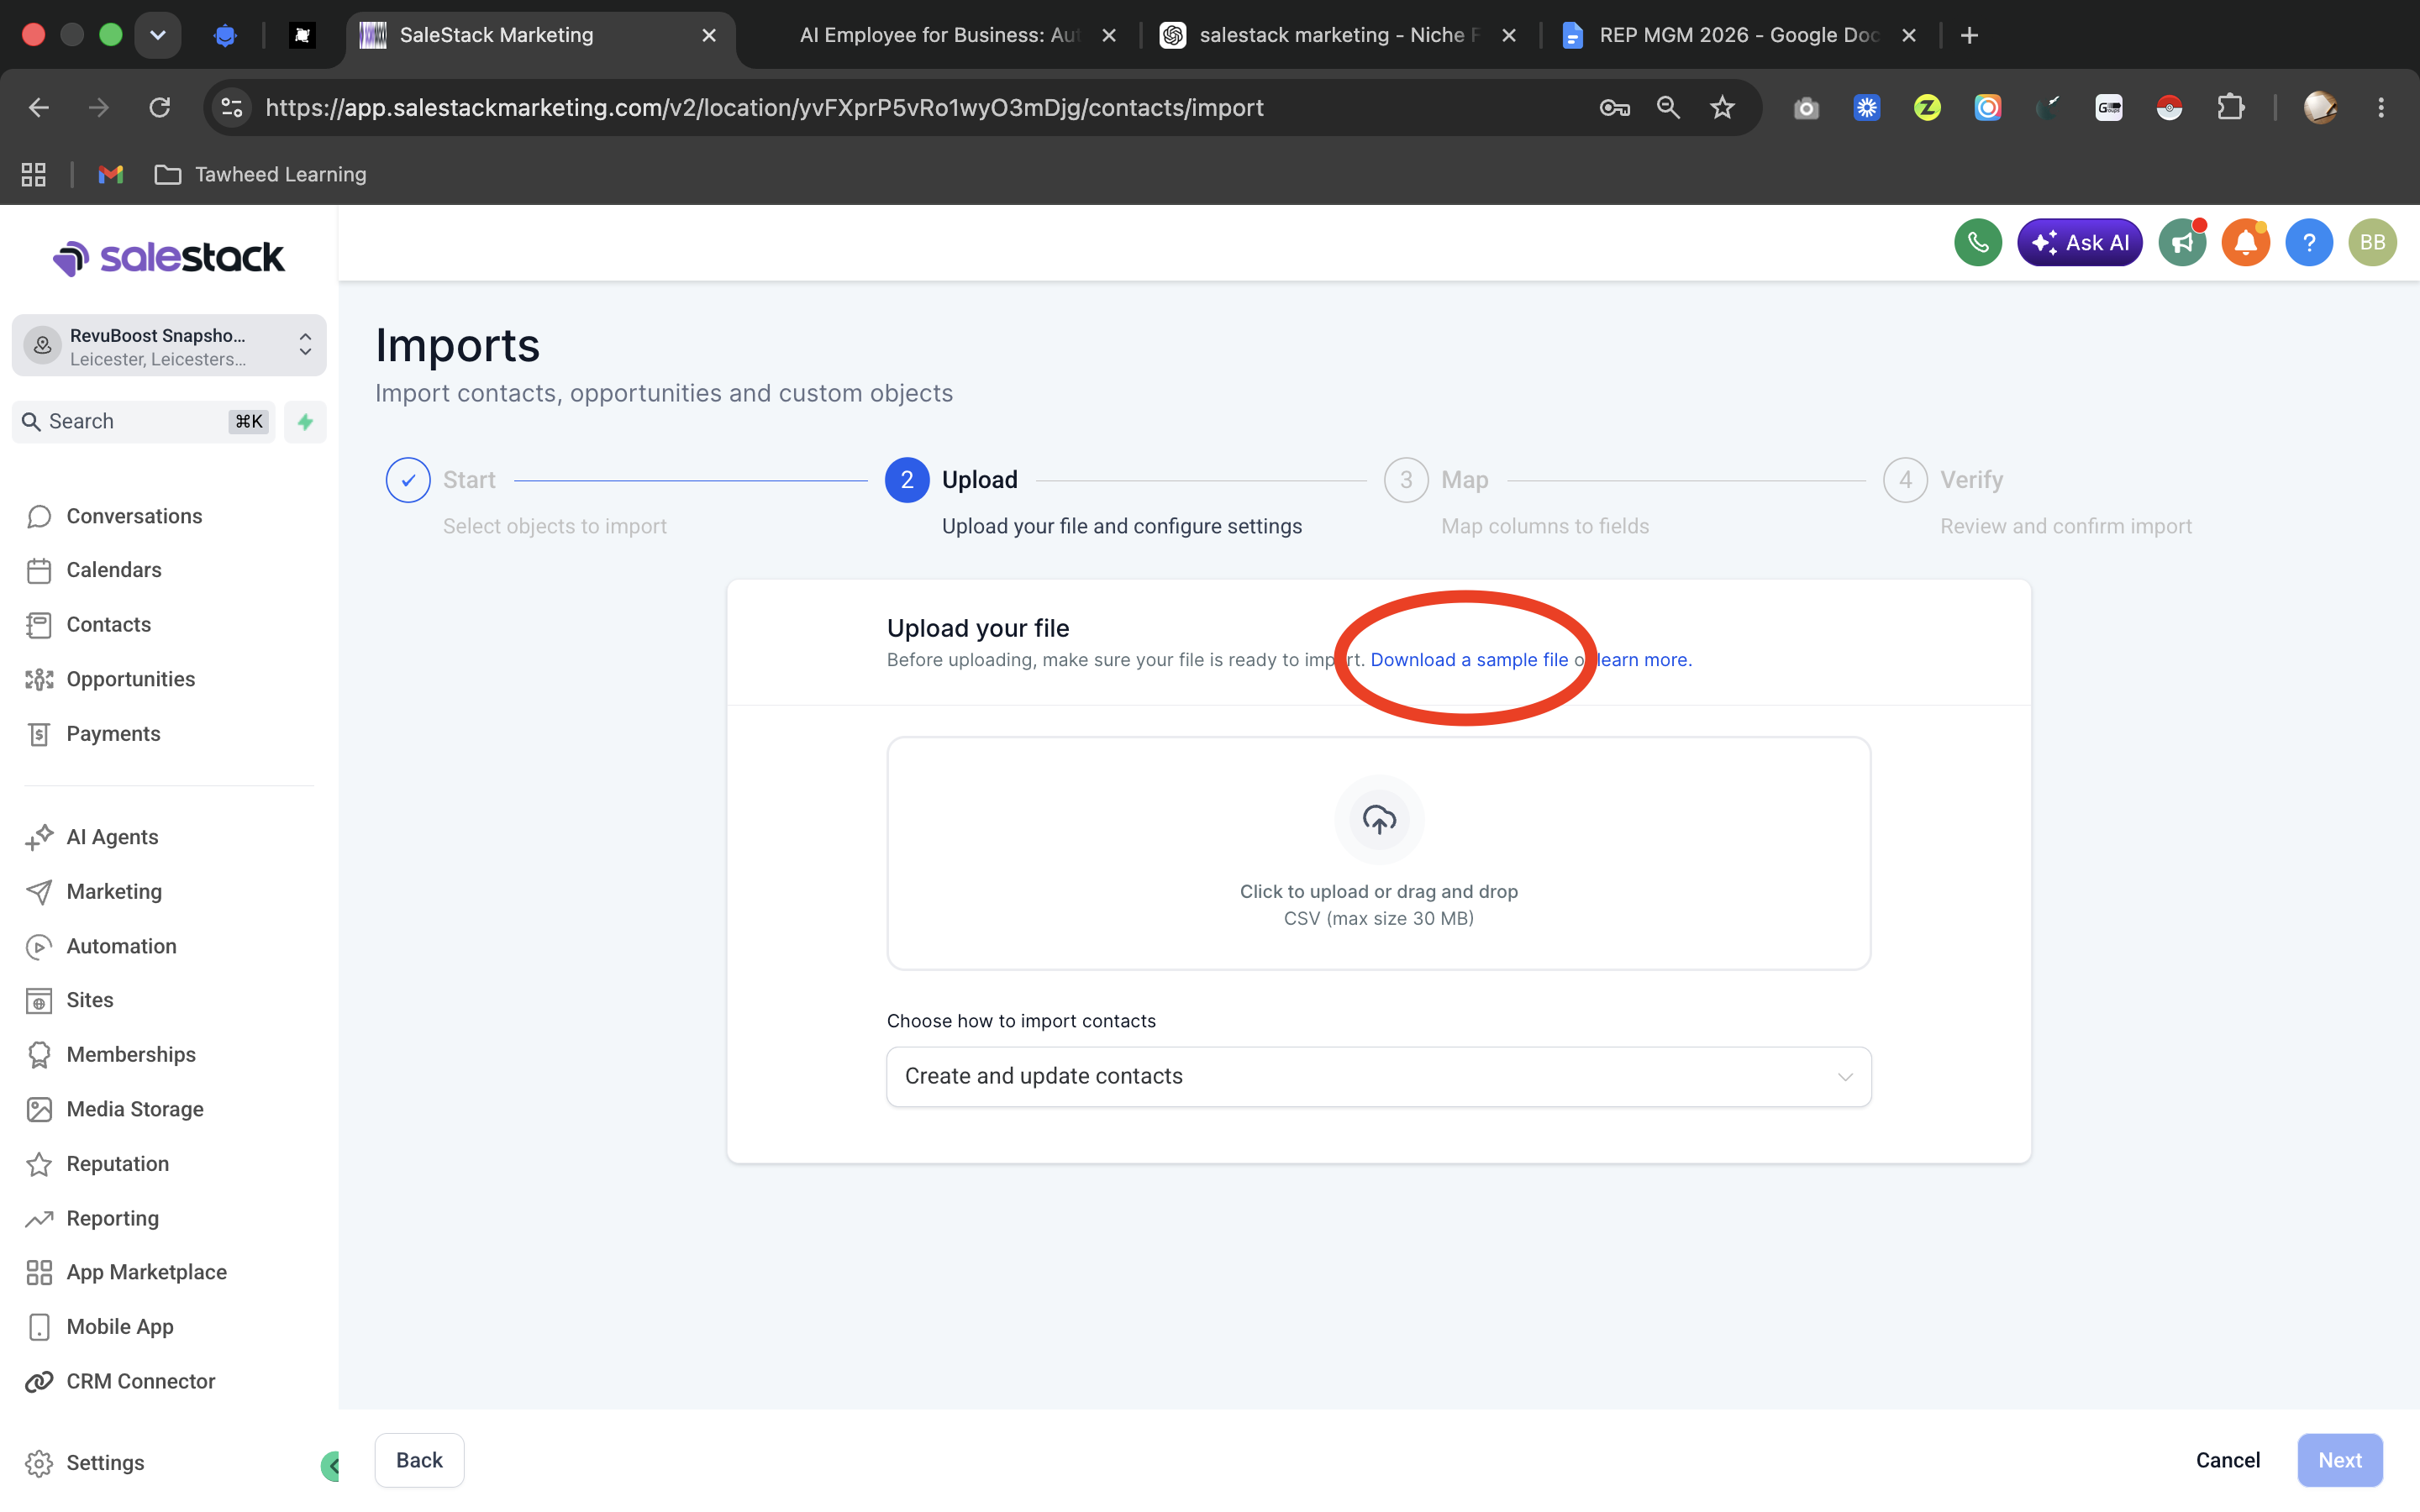
Task: Open Gmail bookmark
Action: tap(111, 175)
